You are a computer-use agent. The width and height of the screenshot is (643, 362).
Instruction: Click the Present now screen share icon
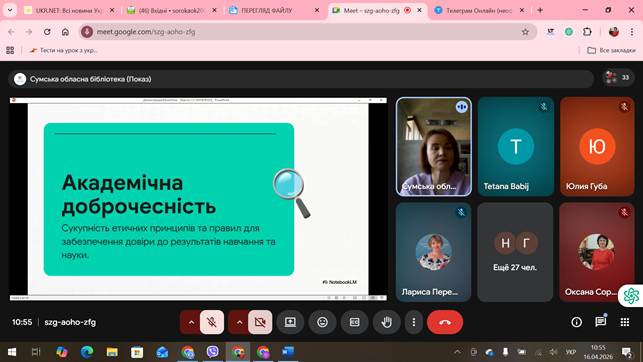pos(290,322)
